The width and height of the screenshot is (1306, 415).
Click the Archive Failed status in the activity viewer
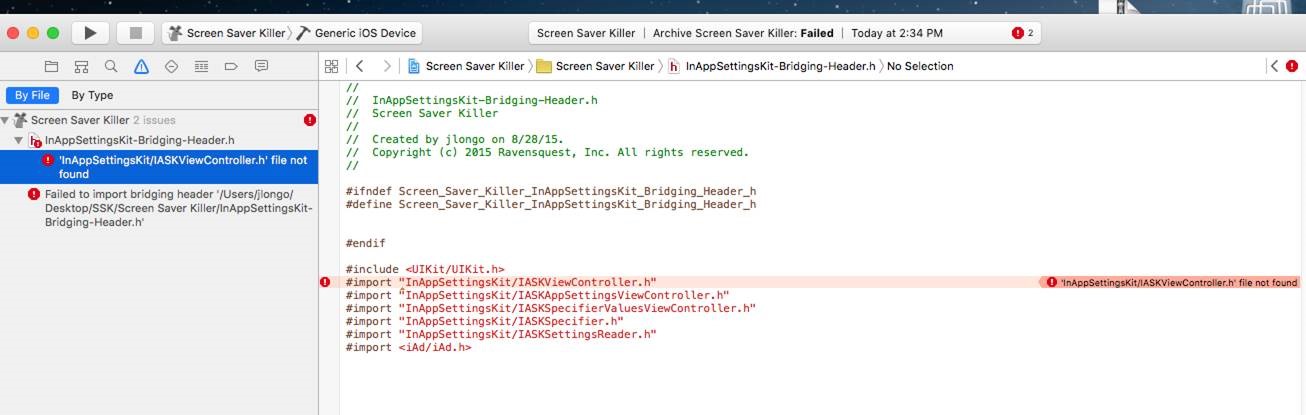[x=743, y=33]
